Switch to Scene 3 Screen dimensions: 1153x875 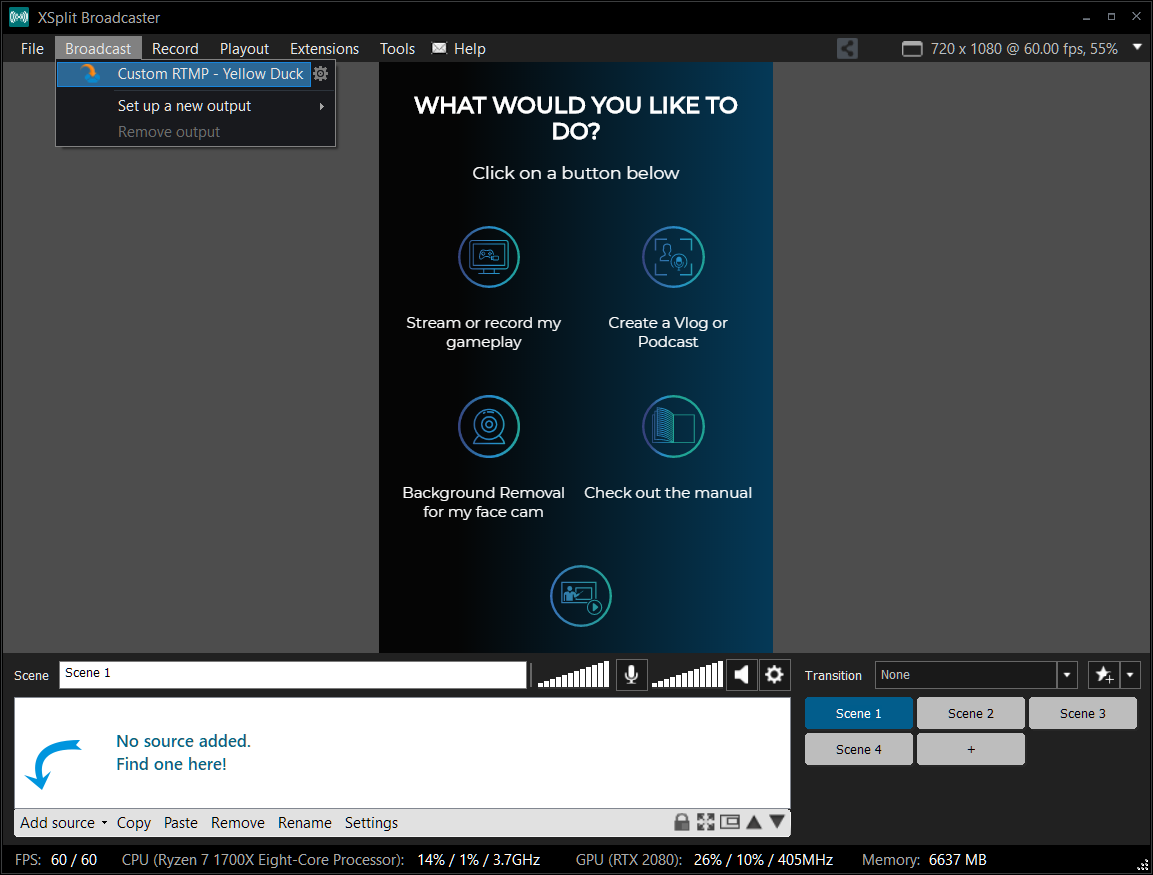click(x=1082, y=713)
